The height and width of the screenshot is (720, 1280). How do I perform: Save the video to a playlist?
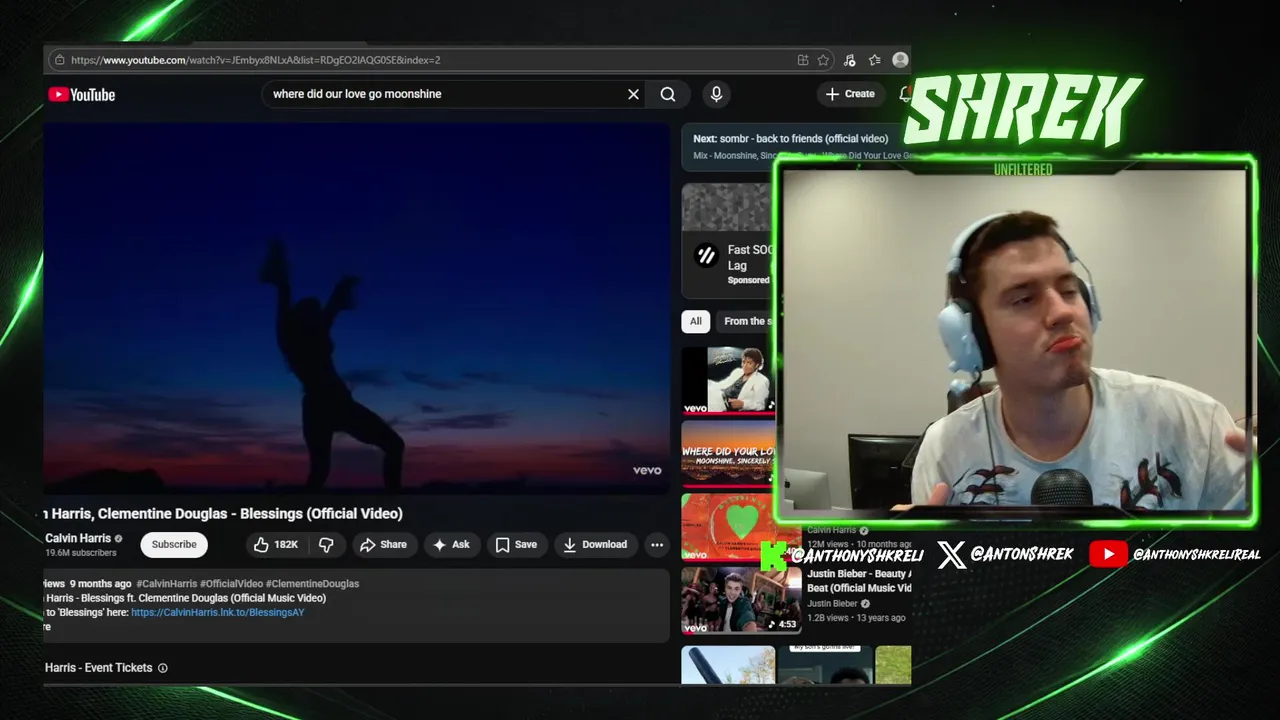(516, 545)
